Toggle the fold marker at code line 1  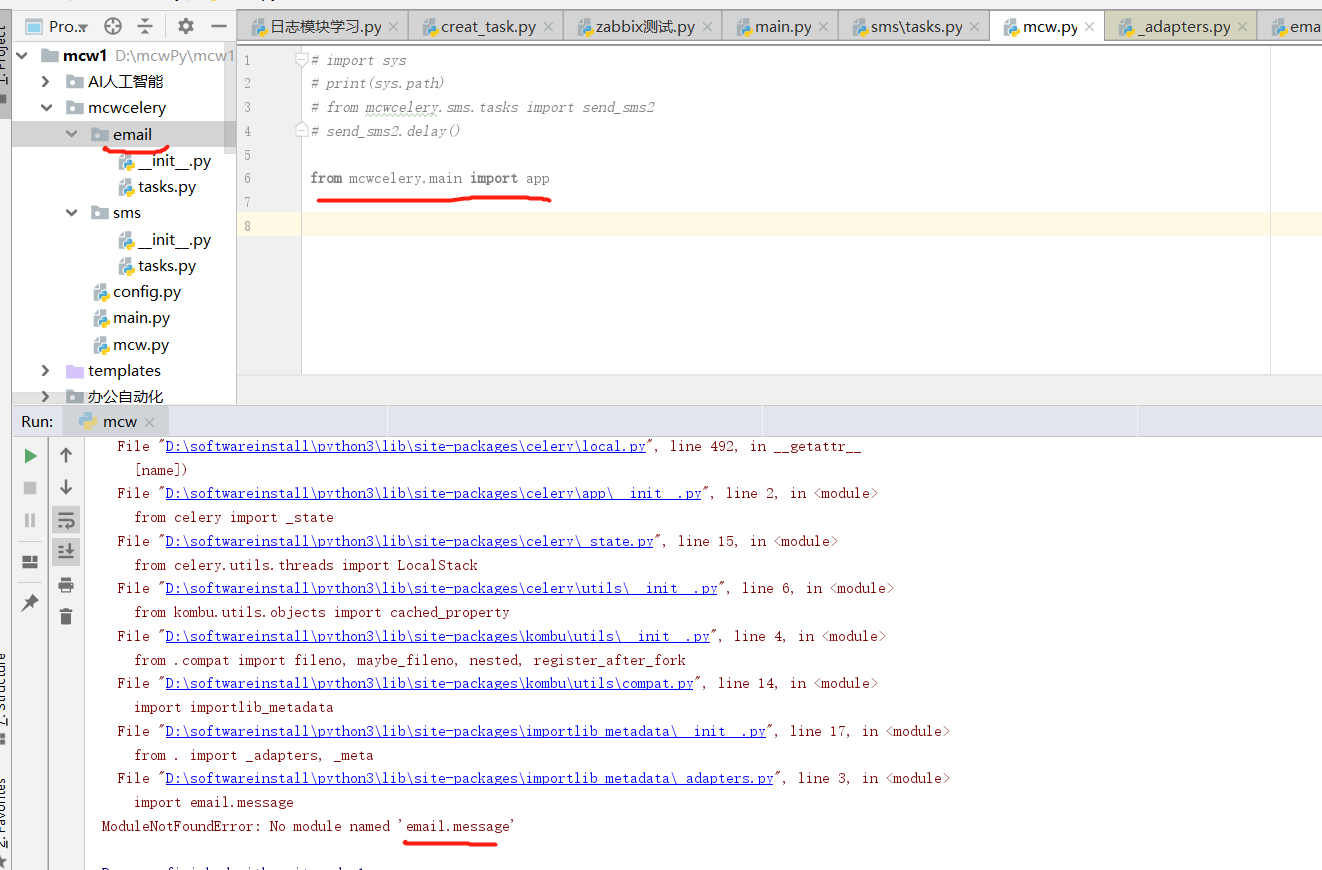click(301, 60)
